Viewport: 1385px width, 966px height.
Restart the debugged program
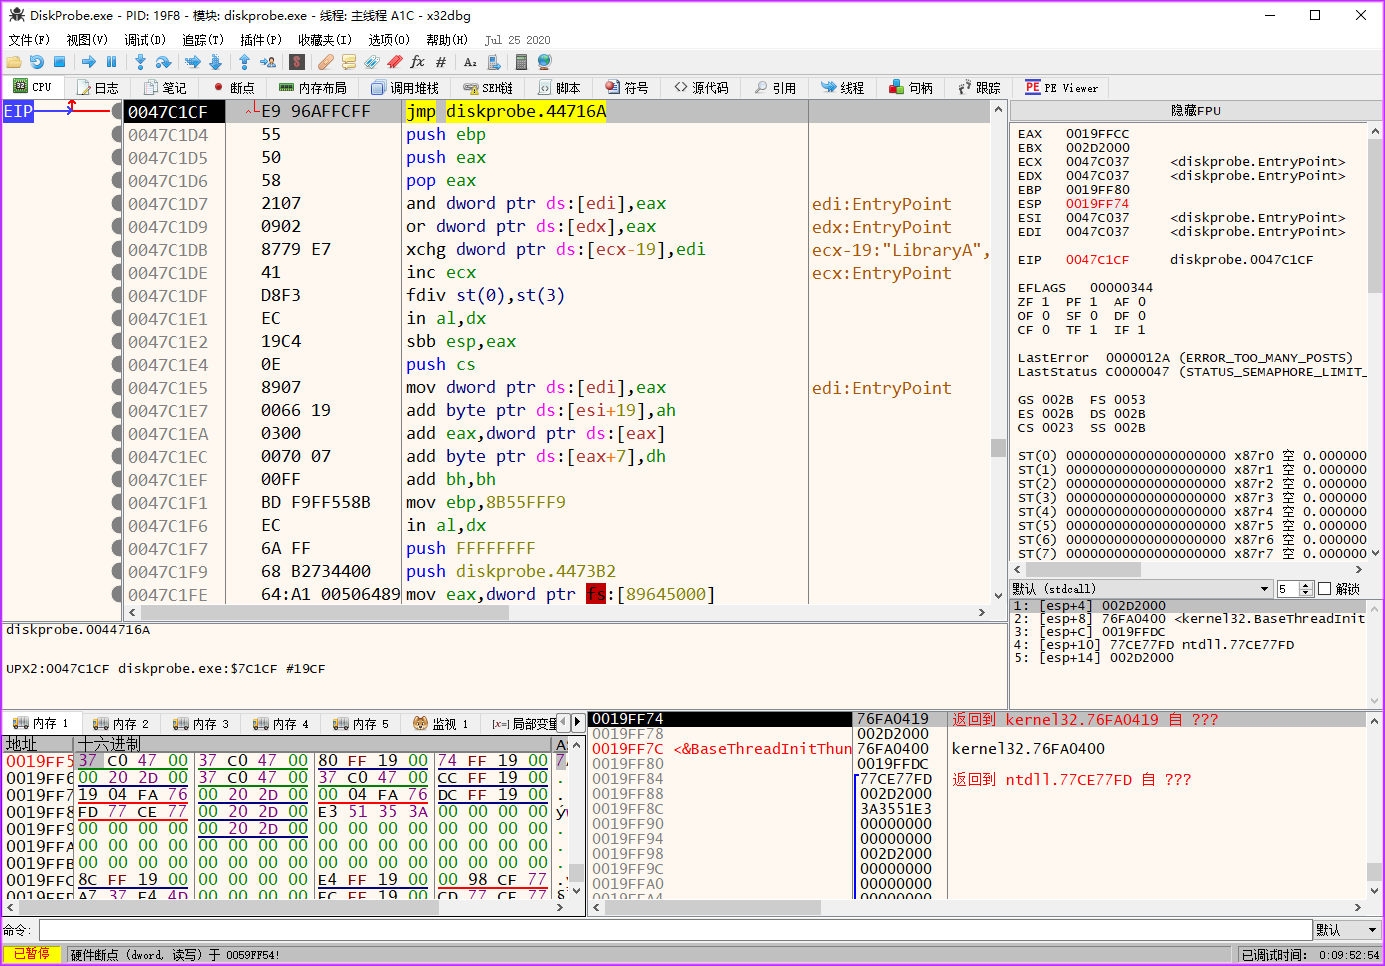click(37, 62)
